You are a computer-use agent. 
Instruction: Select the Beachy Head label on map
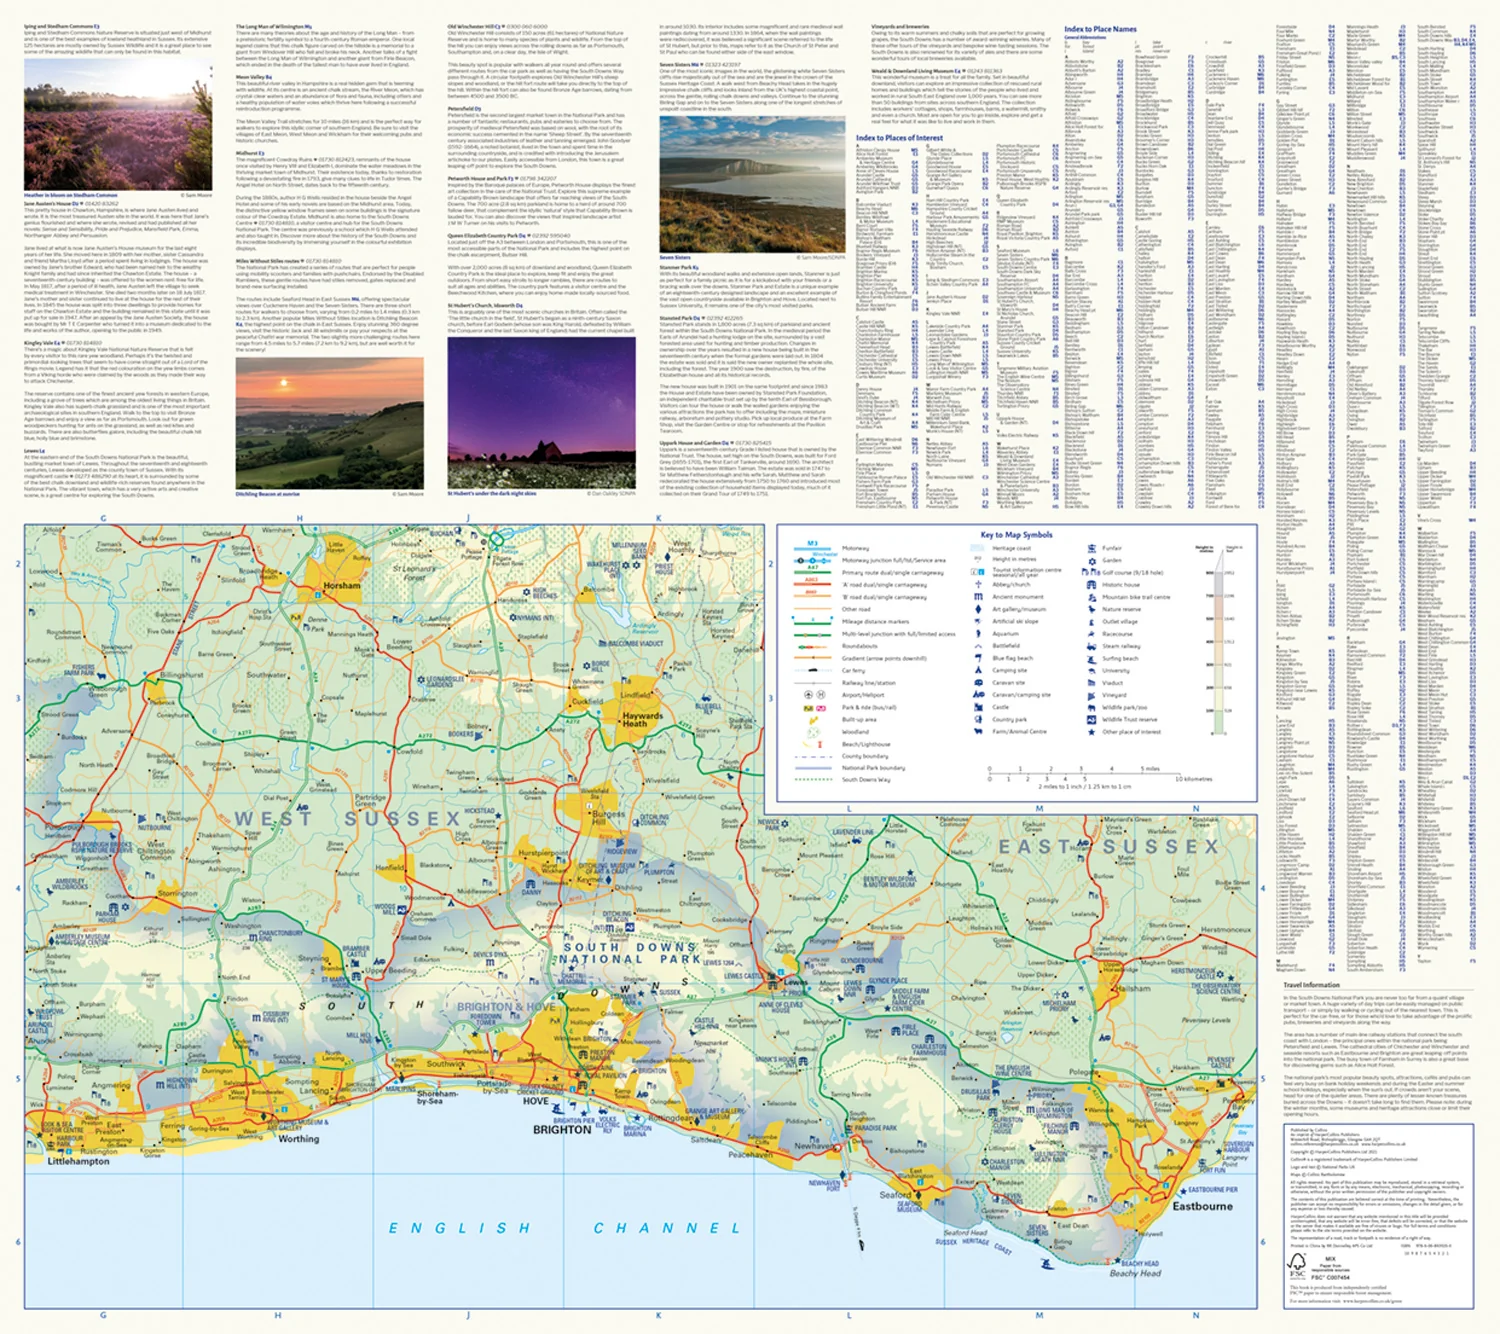tap(1135, 1273)
